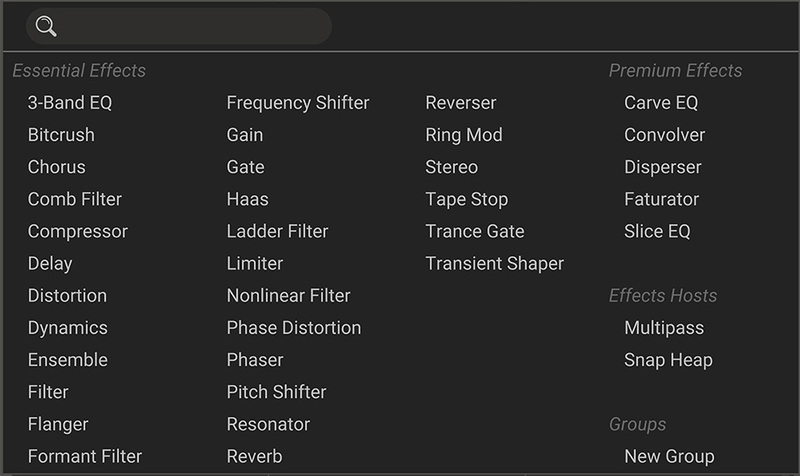Select the Reverser effect
Image resolution: width=800 pixels, height=476 pixels.
(x=461, y=103)
